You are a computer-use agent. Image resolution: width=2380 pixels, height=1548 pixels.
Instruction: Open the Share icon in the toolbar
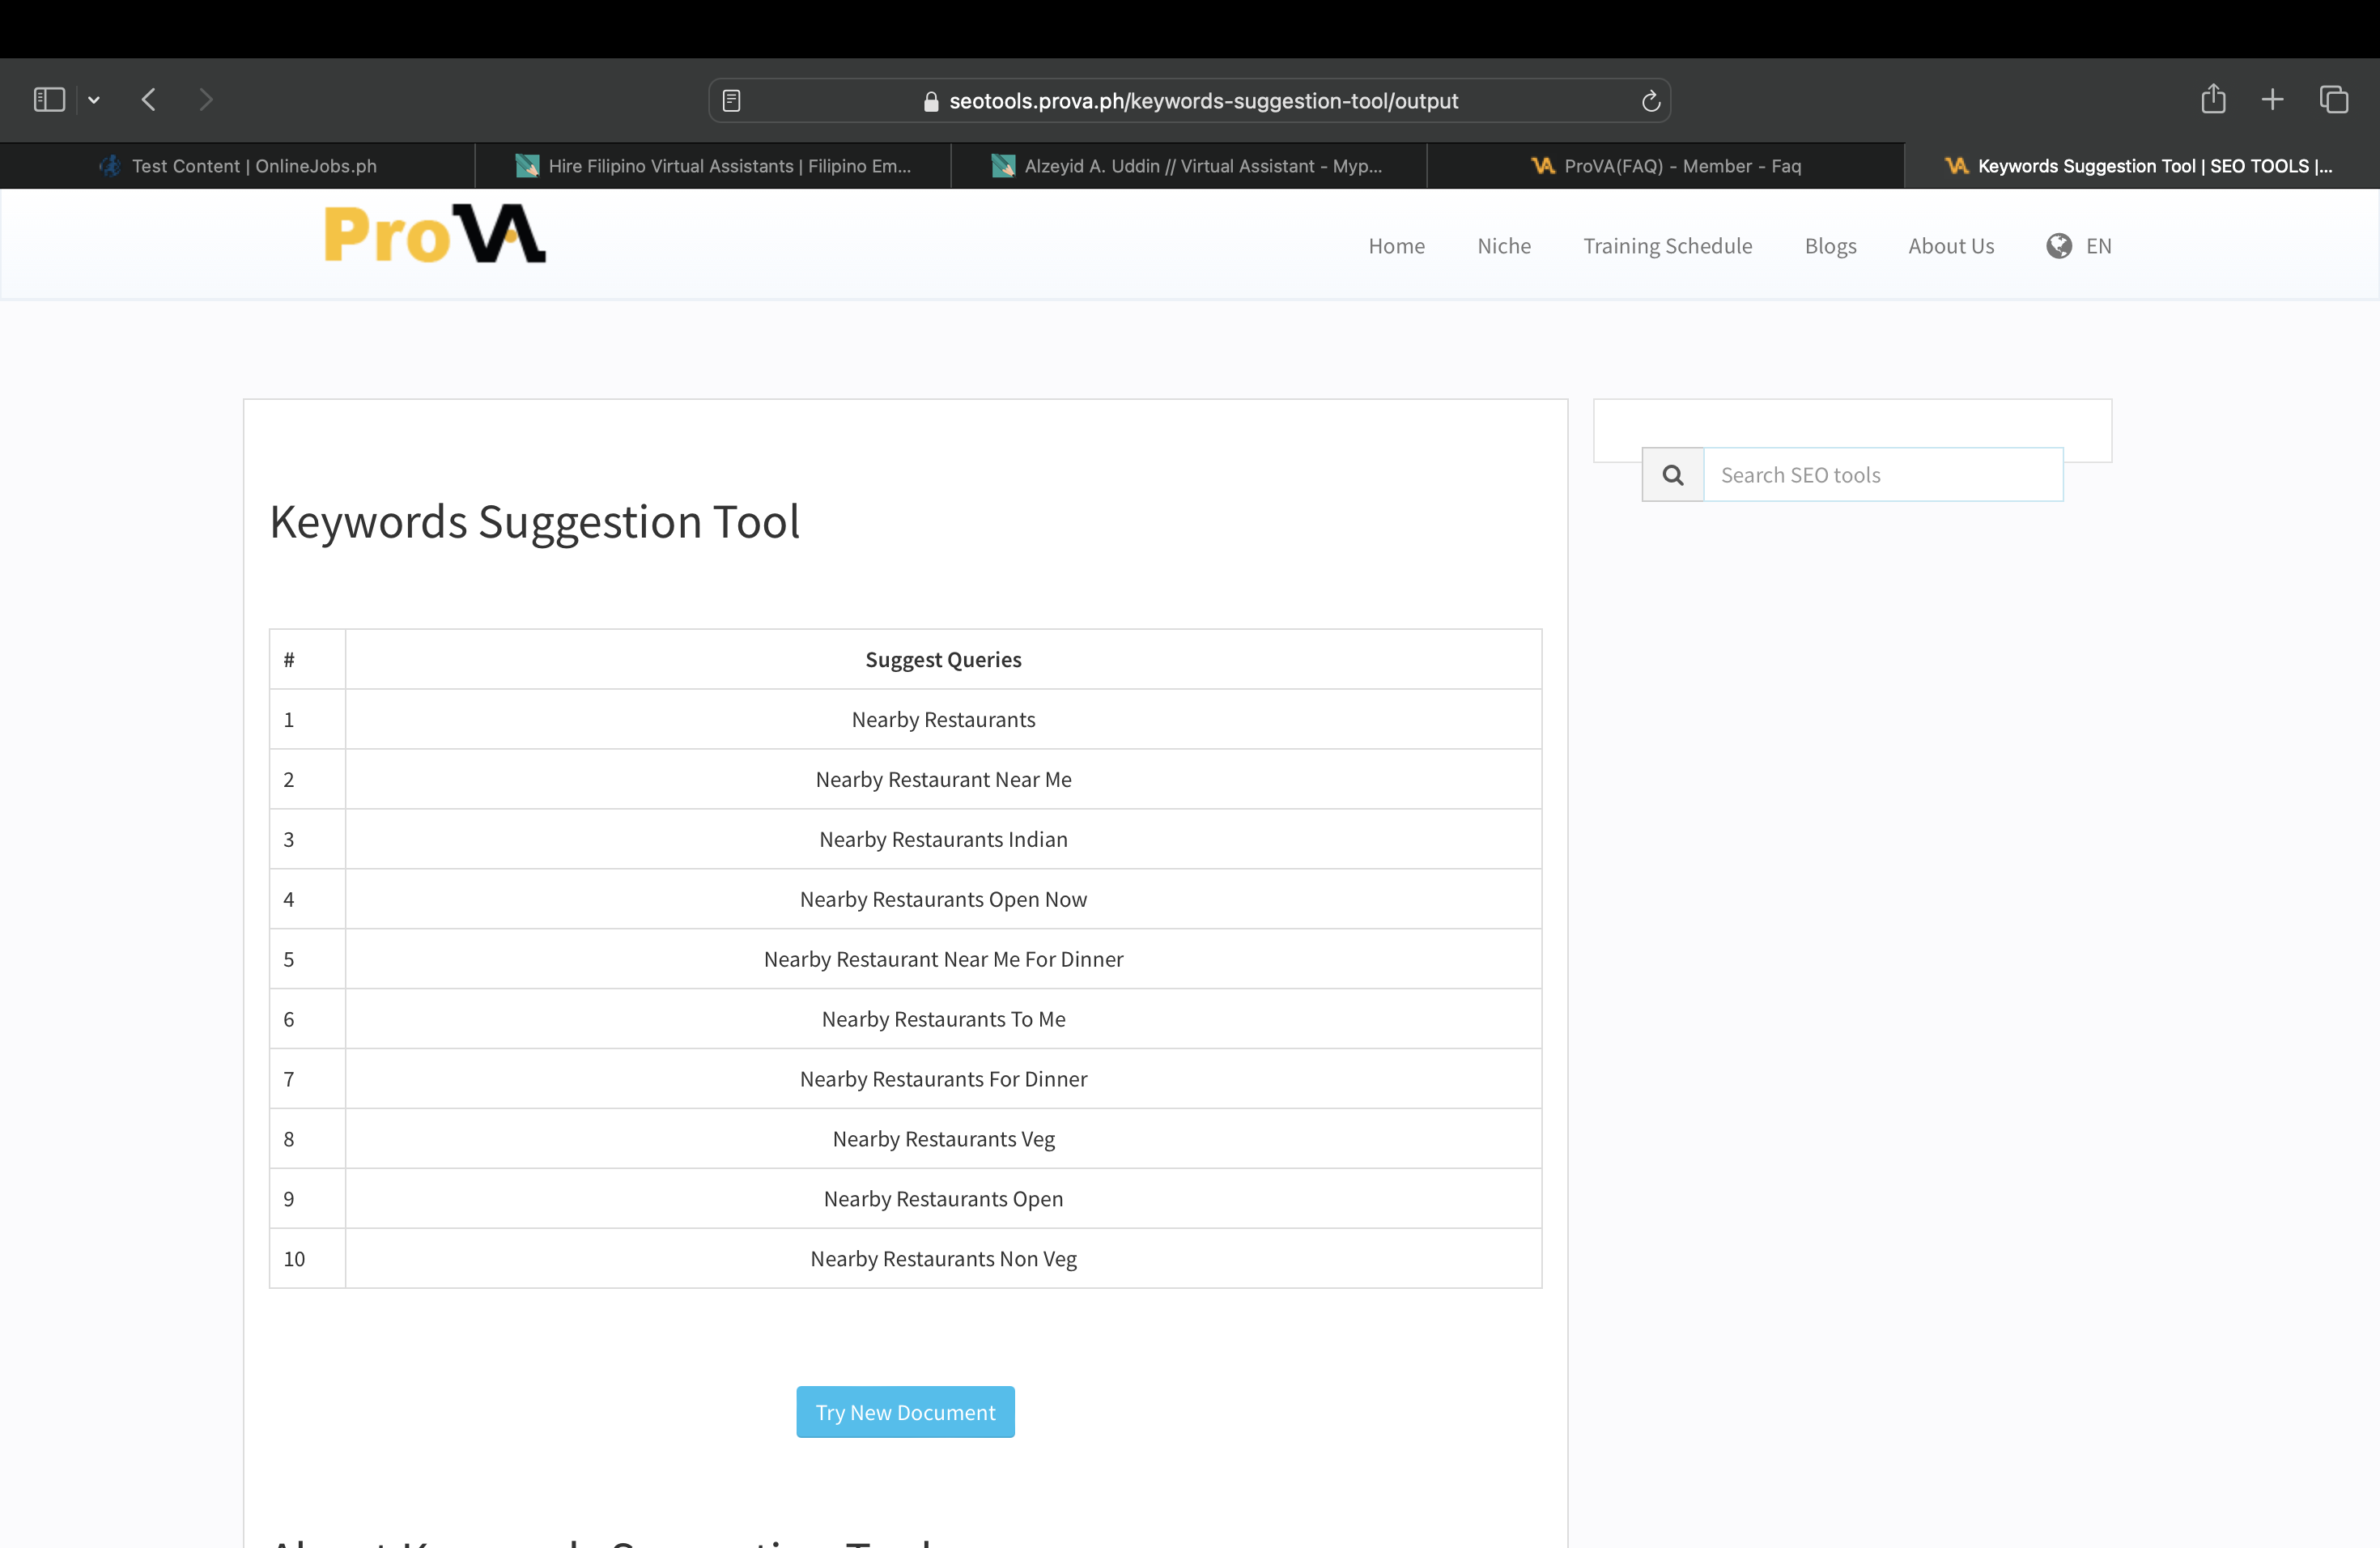[2213, 99]
